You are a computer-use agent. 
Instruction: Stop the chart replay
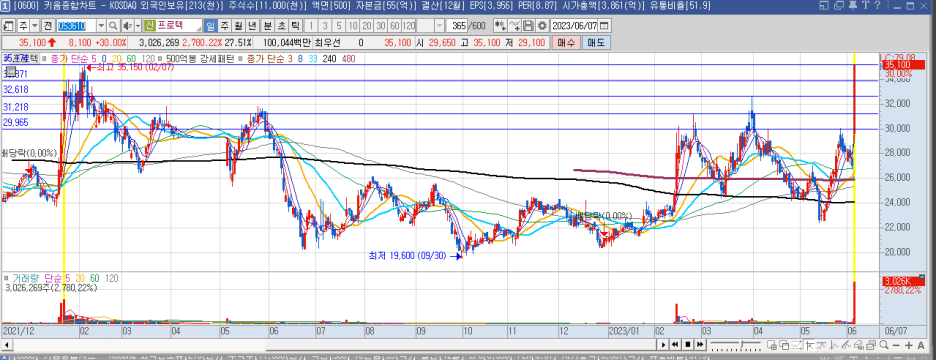[x=688, y=344]
